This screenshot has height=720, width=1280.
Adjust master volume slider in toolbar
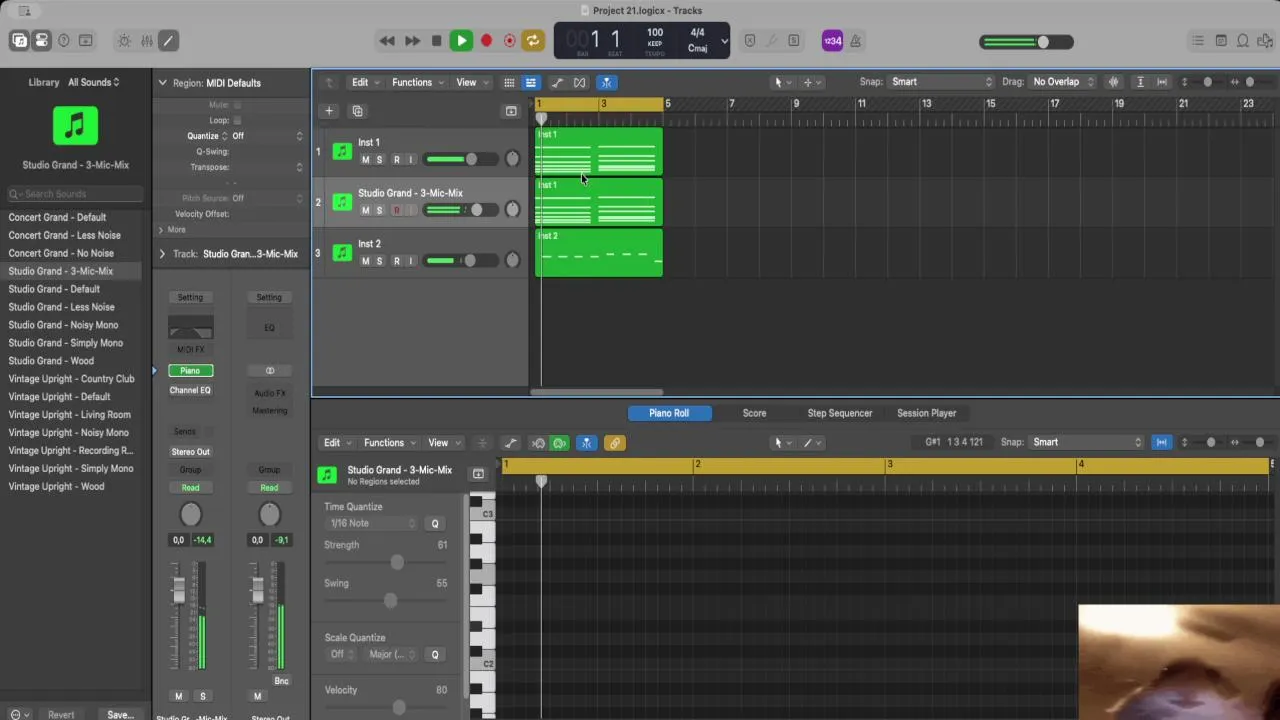pos(1027,42)
